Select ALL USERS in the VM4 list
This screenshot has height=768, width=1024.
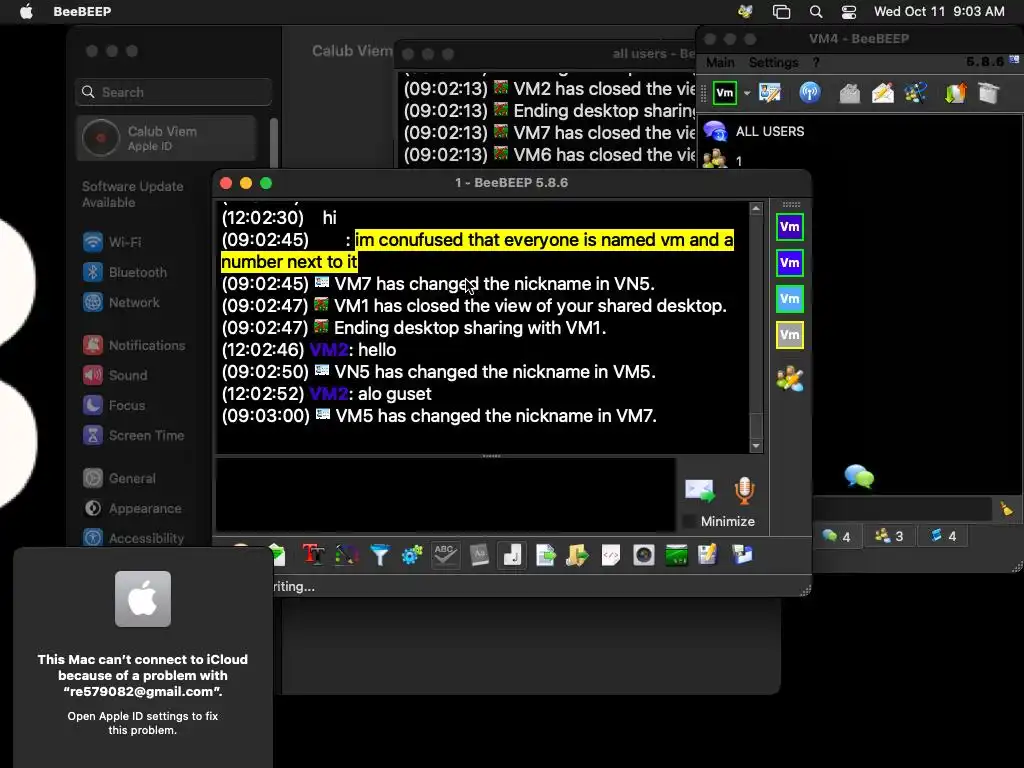tap(770, 131)
